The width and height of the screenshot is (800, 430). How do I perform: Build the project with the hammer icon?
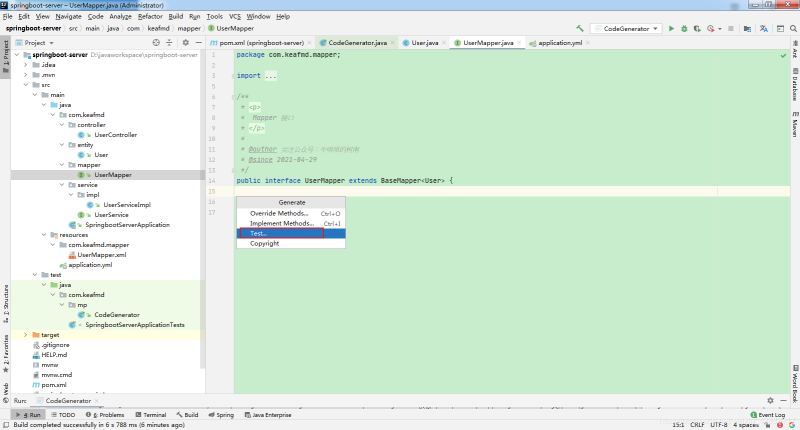579,29
